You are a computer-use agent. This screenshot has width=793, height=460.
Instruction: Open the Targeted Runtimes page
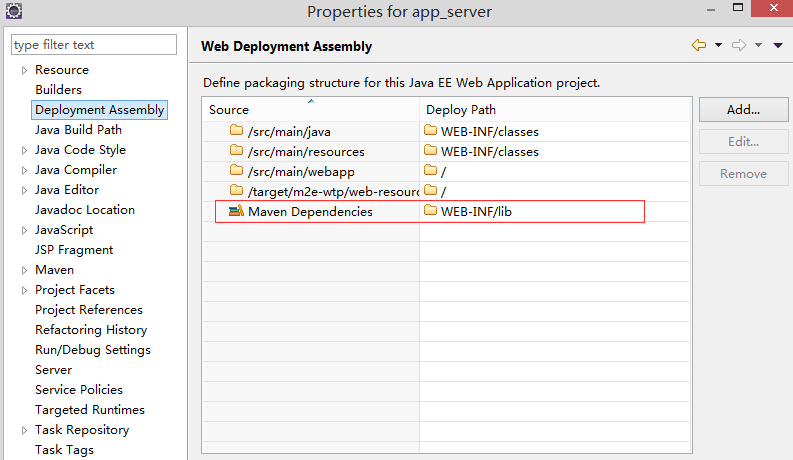[89, 410]
